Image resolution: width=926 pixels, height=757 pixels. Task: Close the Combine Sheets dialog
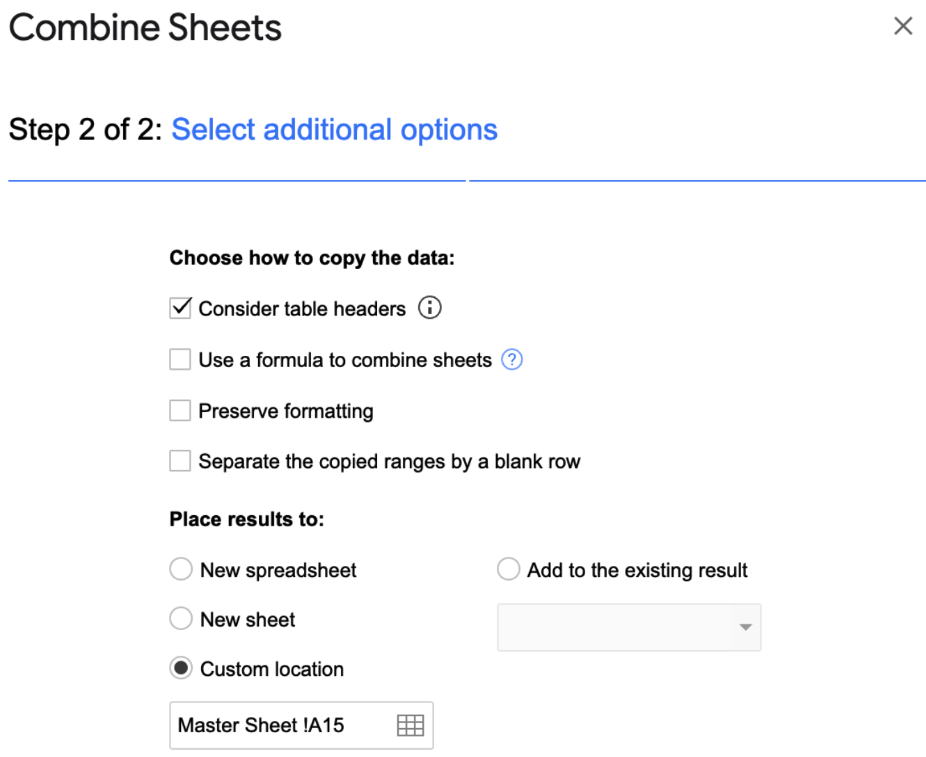[x=903, y=26]
